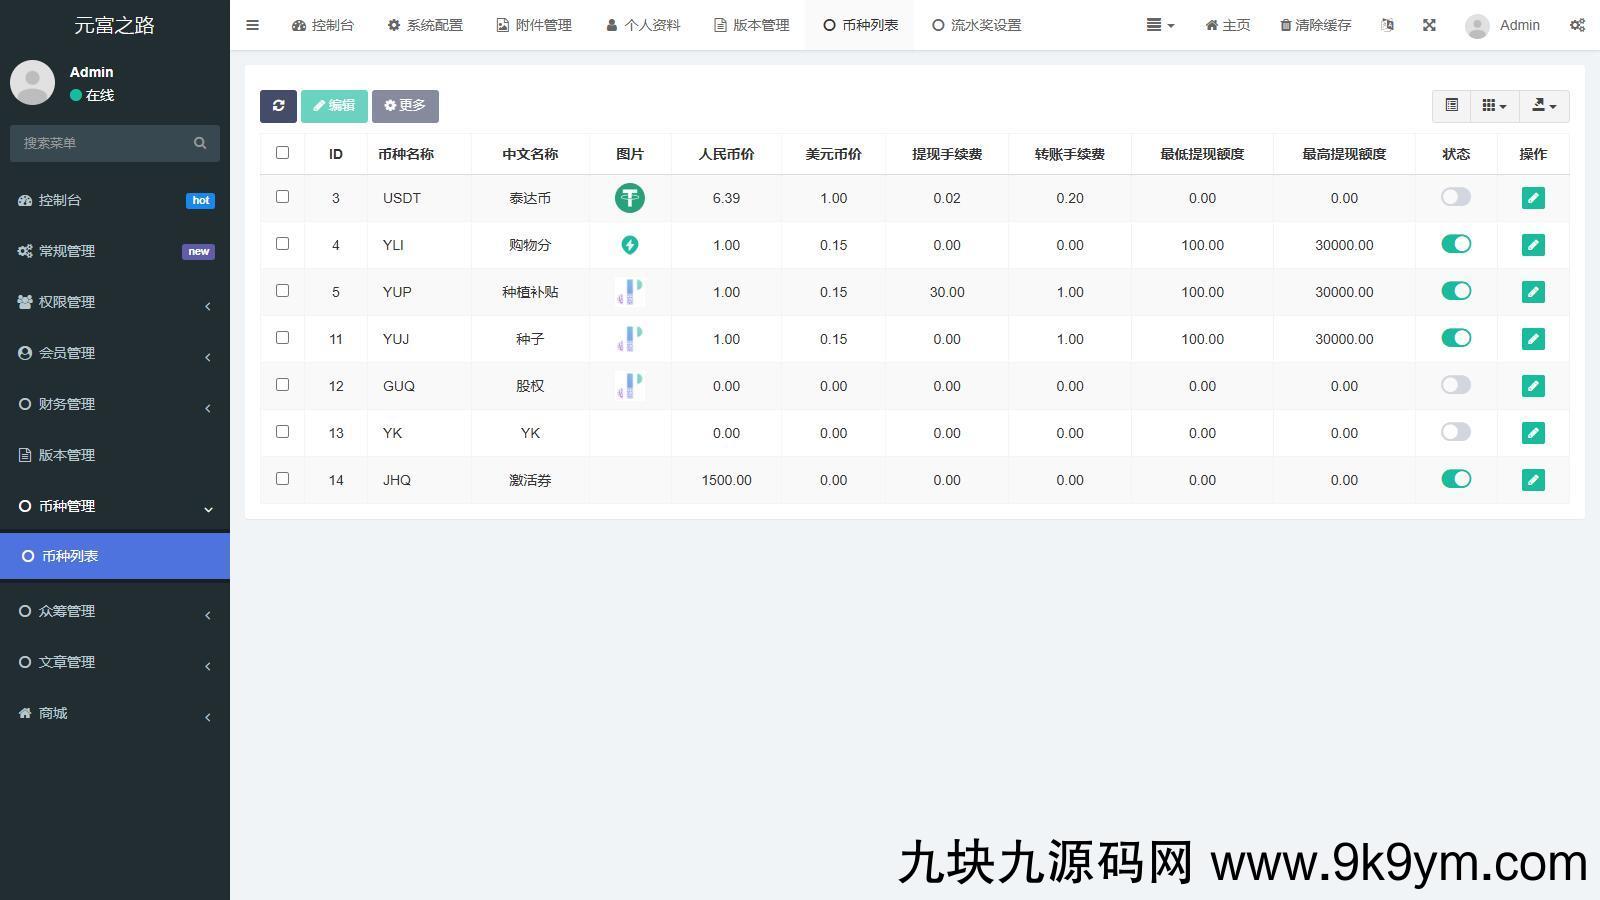Click the edit pencil icon for USDT row

(x=1532, y=198)
